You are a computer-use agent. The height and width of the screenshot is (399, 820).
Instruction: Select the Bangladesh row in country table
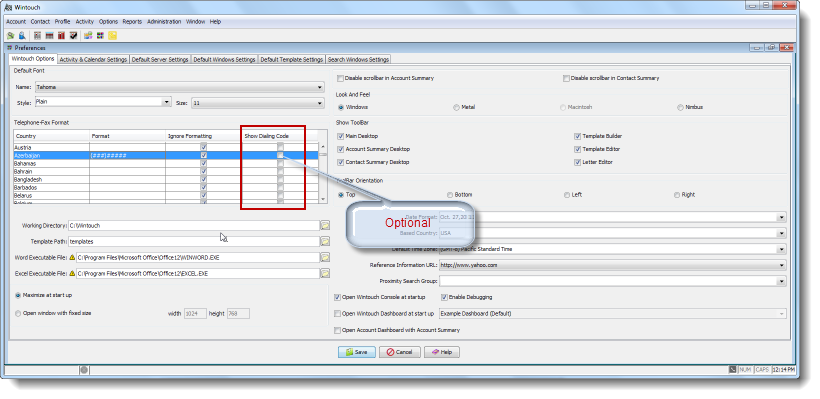click(166, 179)
